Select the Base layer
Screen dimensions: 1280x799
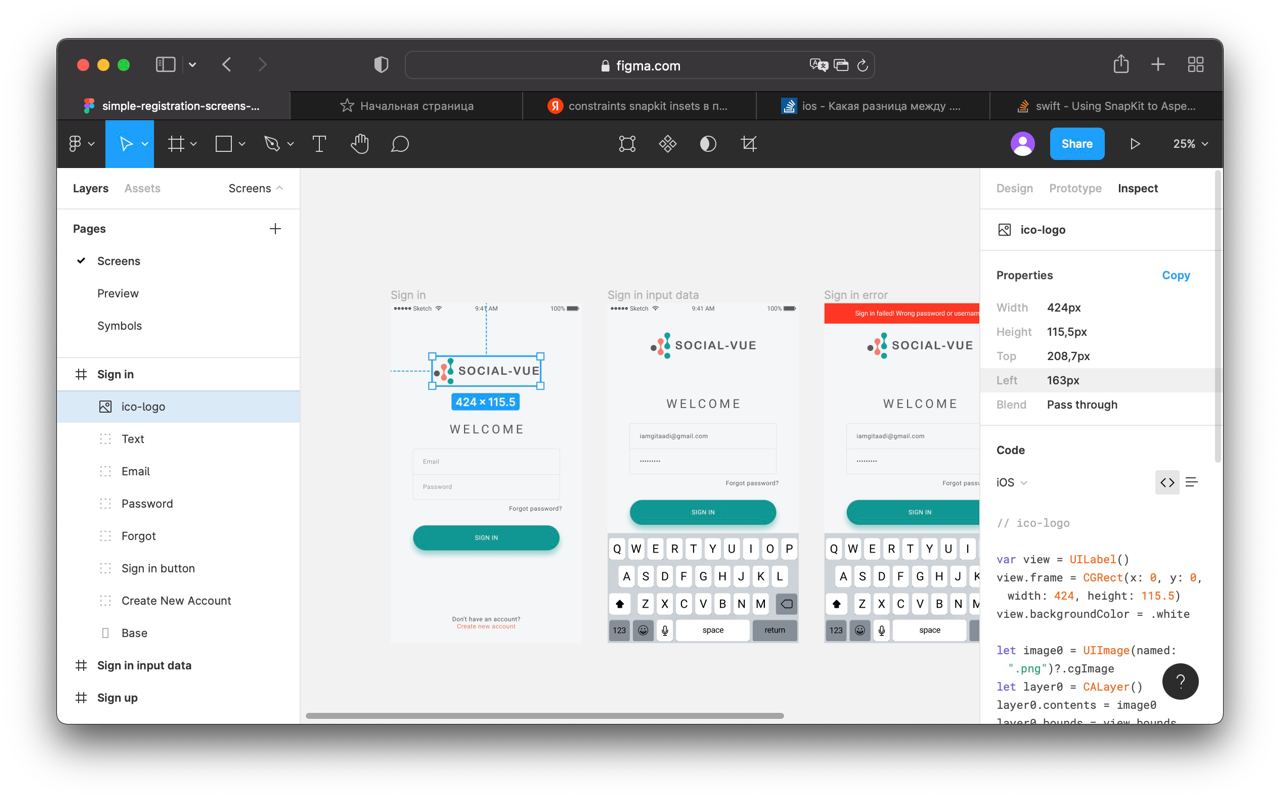coord(178,633)
